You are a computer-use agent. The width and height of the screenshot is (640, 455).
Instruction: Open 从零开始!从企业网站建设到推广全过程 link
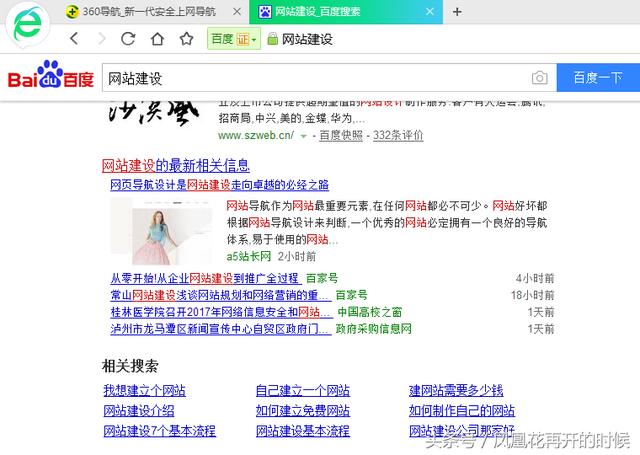coord(205,278)
